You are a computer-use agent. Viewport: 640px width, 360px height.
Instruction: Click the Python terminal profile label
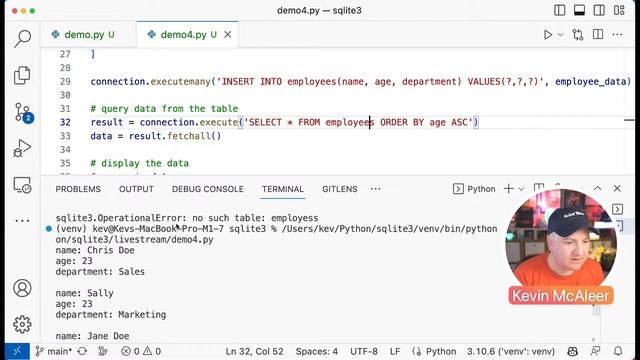click(x=474, y=189)
